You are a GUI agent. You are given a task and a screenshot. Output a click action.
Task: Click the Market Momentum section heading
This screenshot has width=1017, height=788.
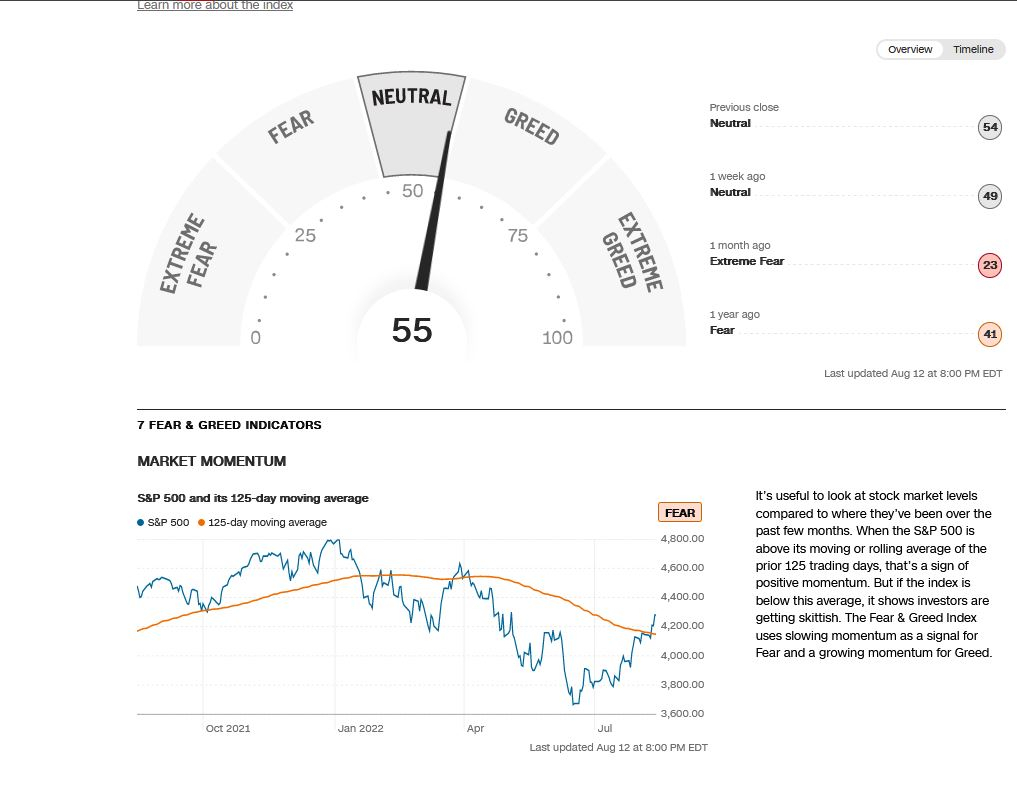211,461
